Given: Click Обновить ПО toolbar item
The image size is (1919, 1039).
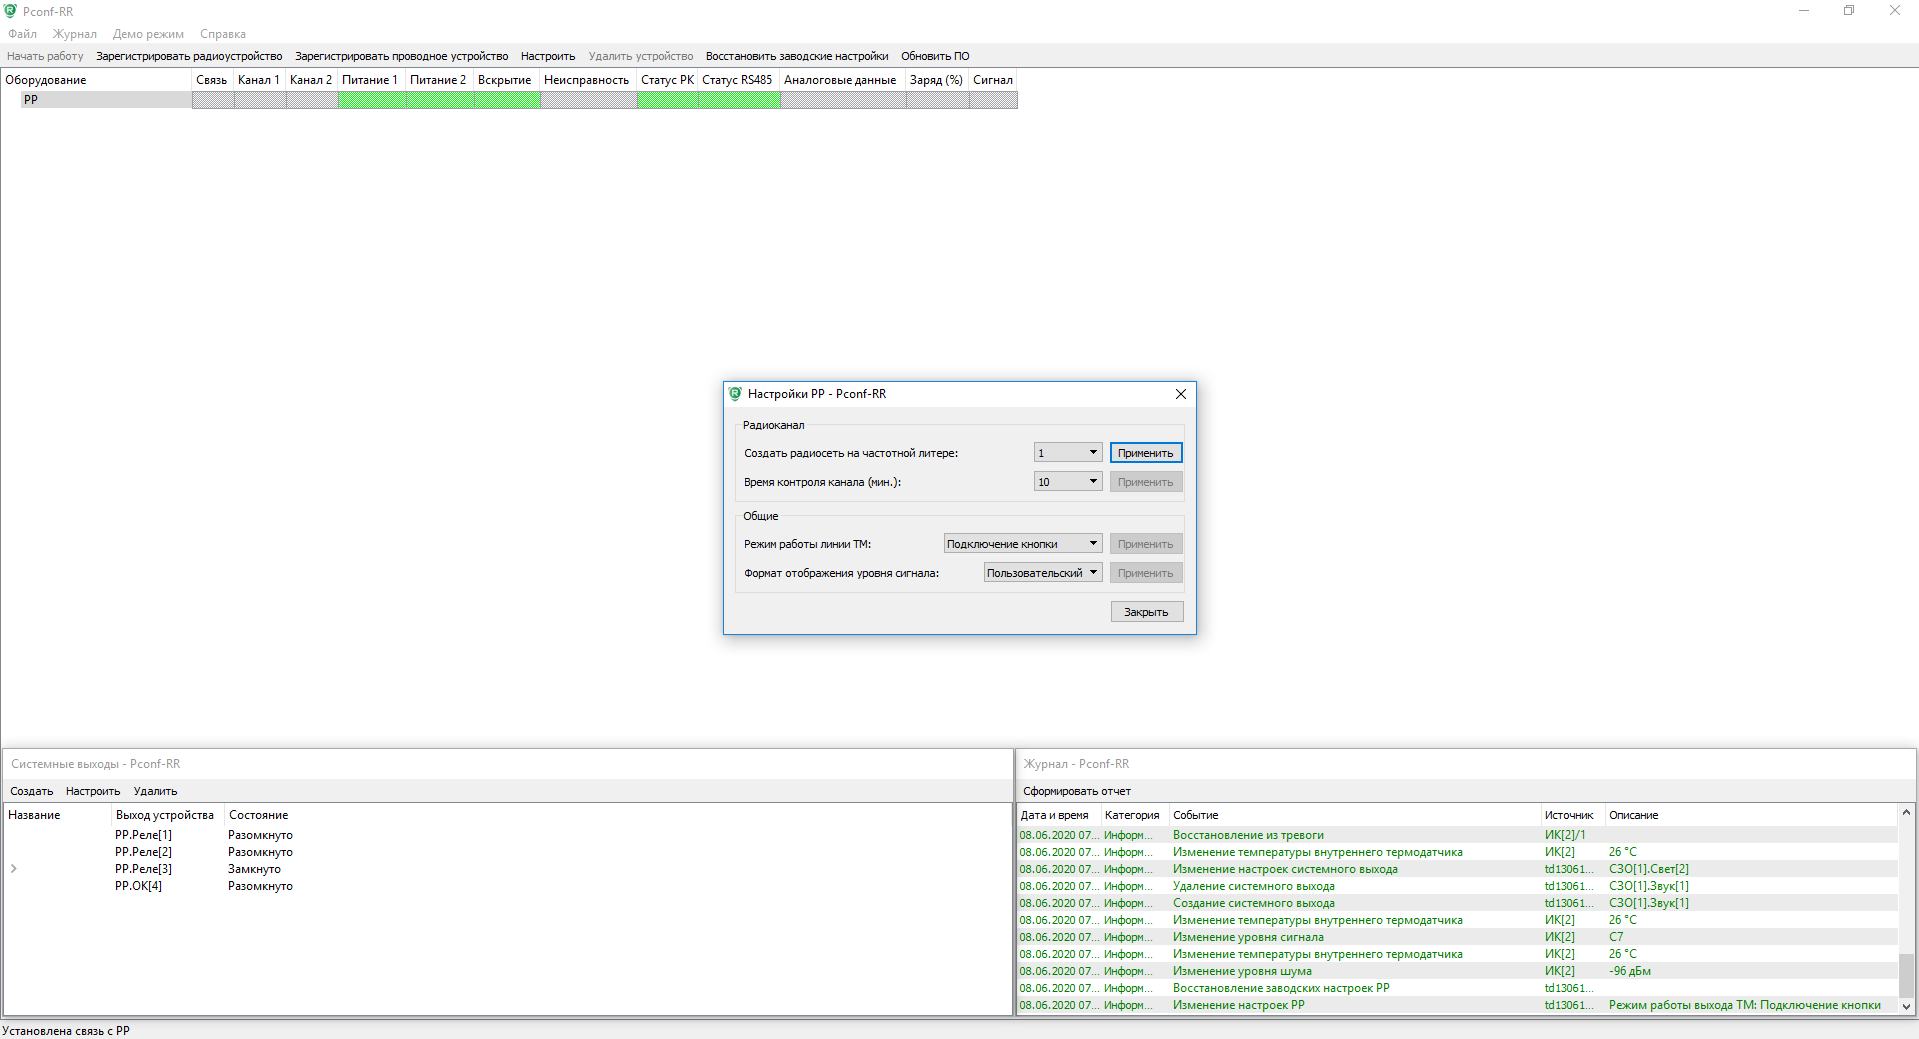Looking at the screenshot, I should click(x=934, y=56).
